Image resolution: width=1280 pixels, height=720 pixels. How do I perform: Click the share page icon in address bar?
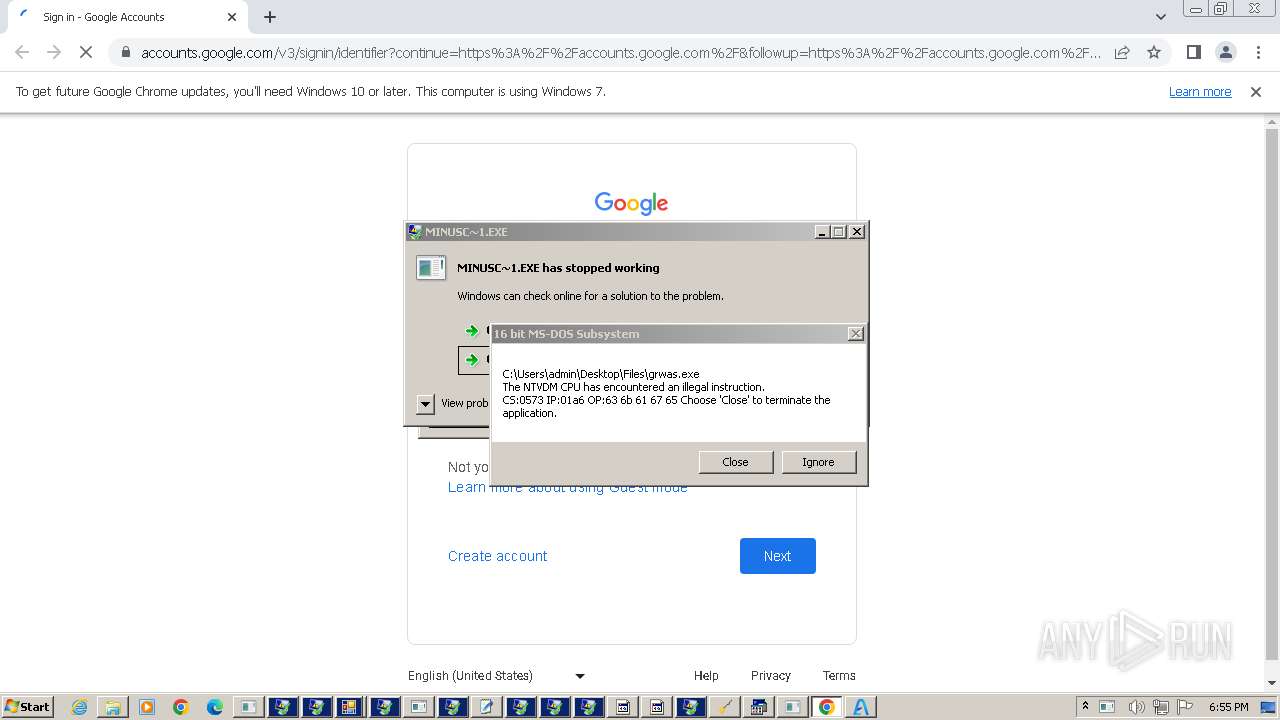[x=1122, y=52]
